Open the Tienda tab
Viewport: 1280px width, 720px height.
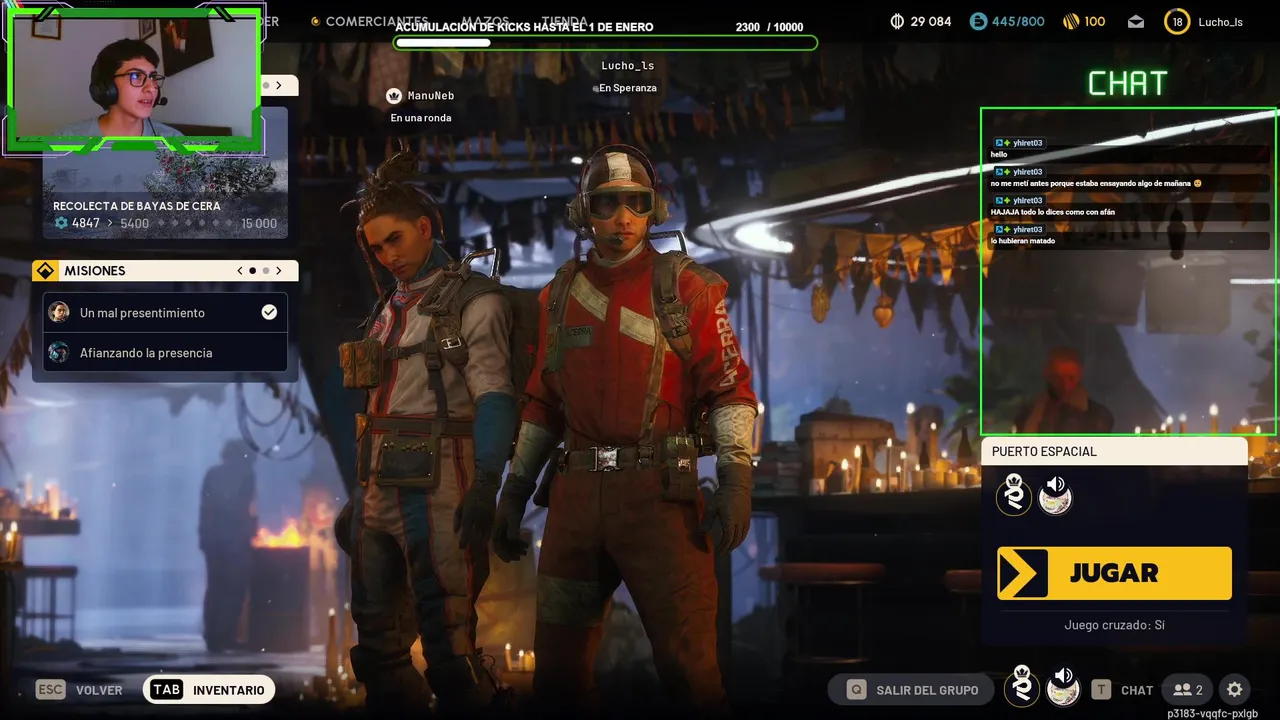tap(564, 21)
